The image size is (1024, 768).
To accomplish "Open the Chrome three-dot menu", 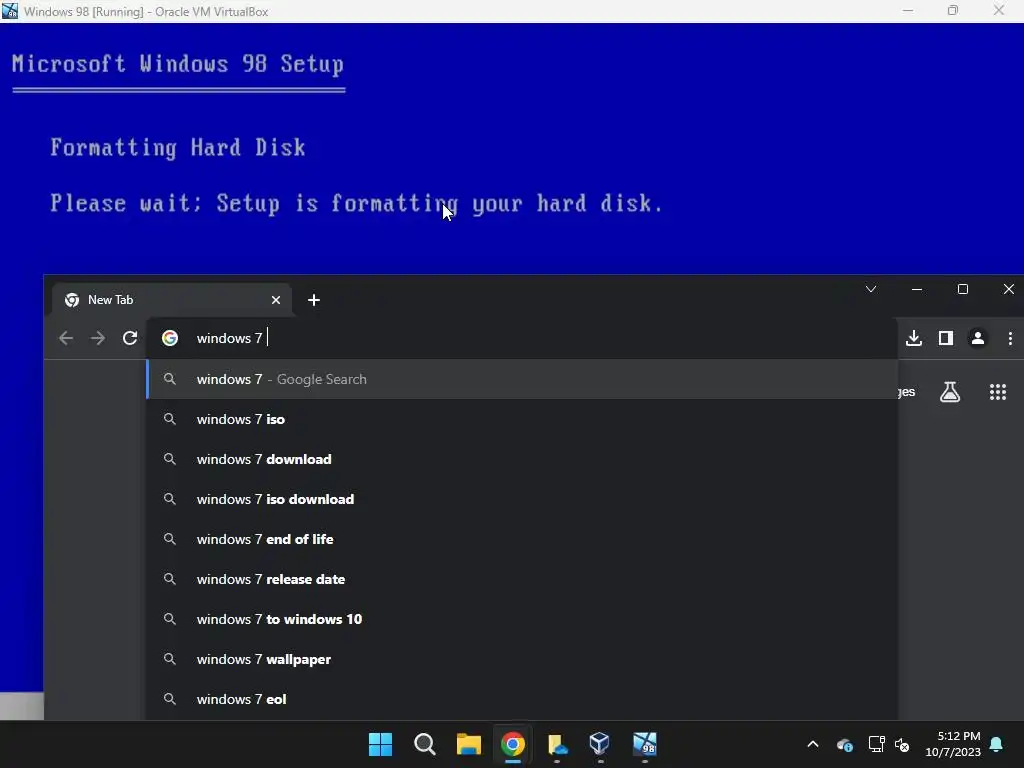I will 1010,338.
